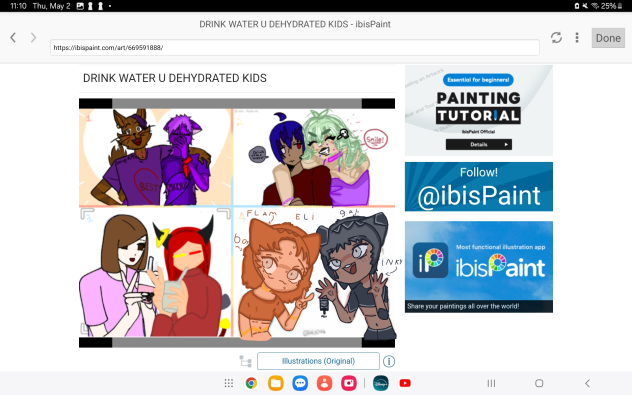The image size is (632, 395).
Task: Open the My Files folder app
Action: point(276,383)
